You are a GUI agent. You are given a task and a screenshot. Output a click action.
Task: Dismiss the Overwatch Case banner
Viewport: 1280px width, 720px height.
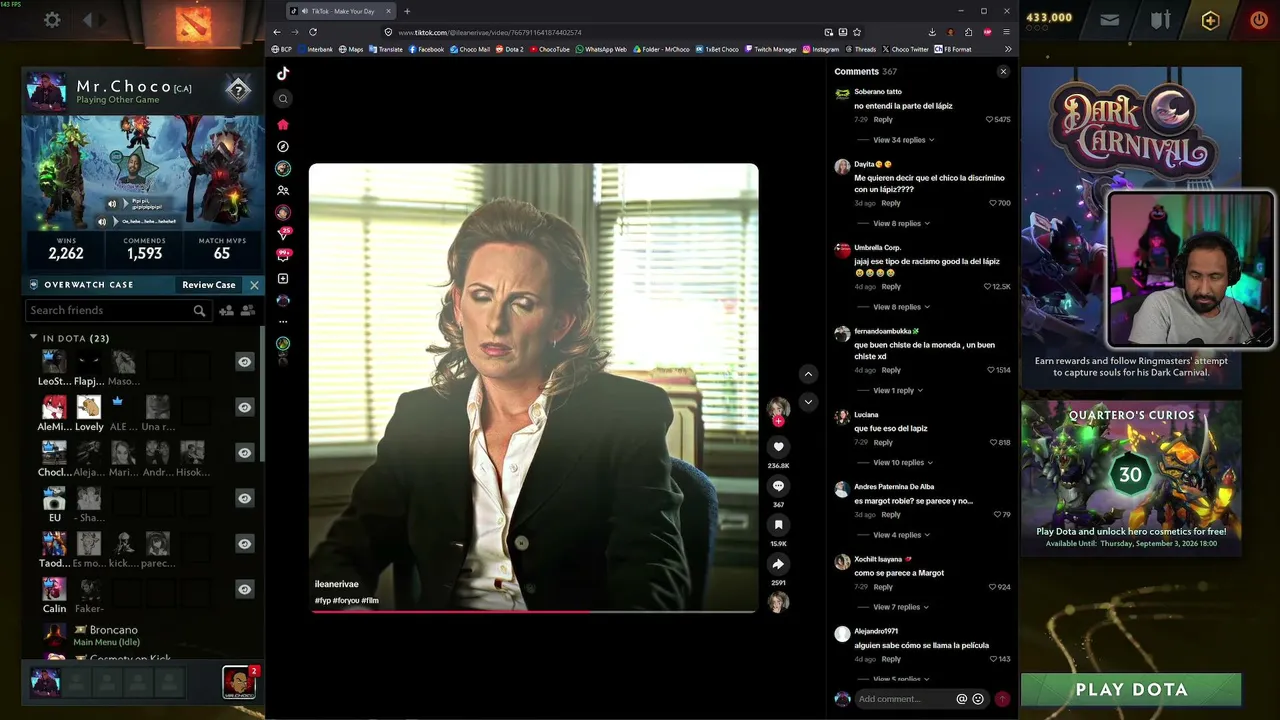(254, 285)
